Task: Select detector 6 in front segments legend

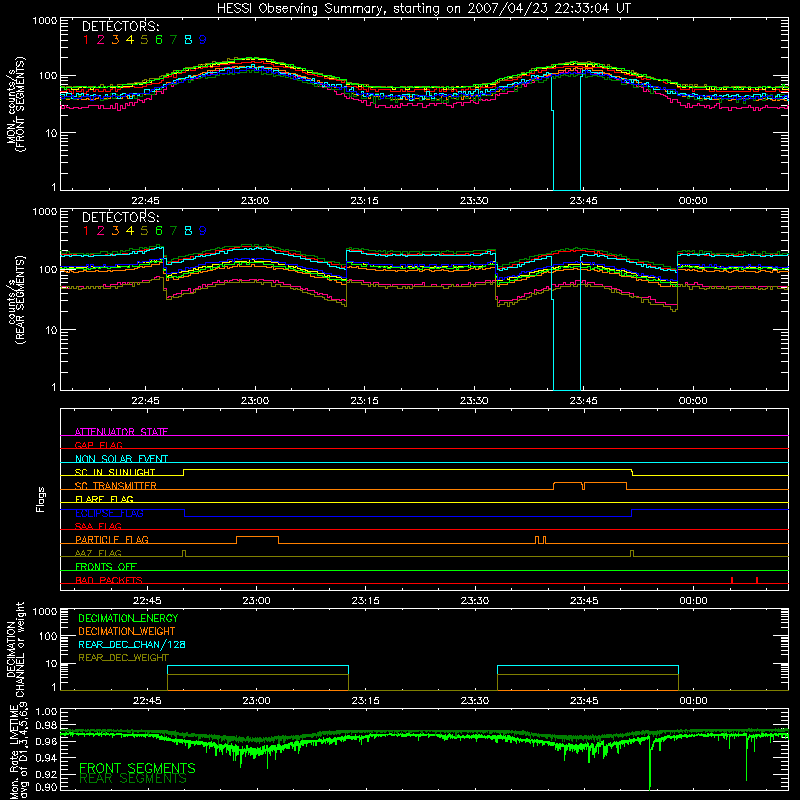Action: point(159,40)
